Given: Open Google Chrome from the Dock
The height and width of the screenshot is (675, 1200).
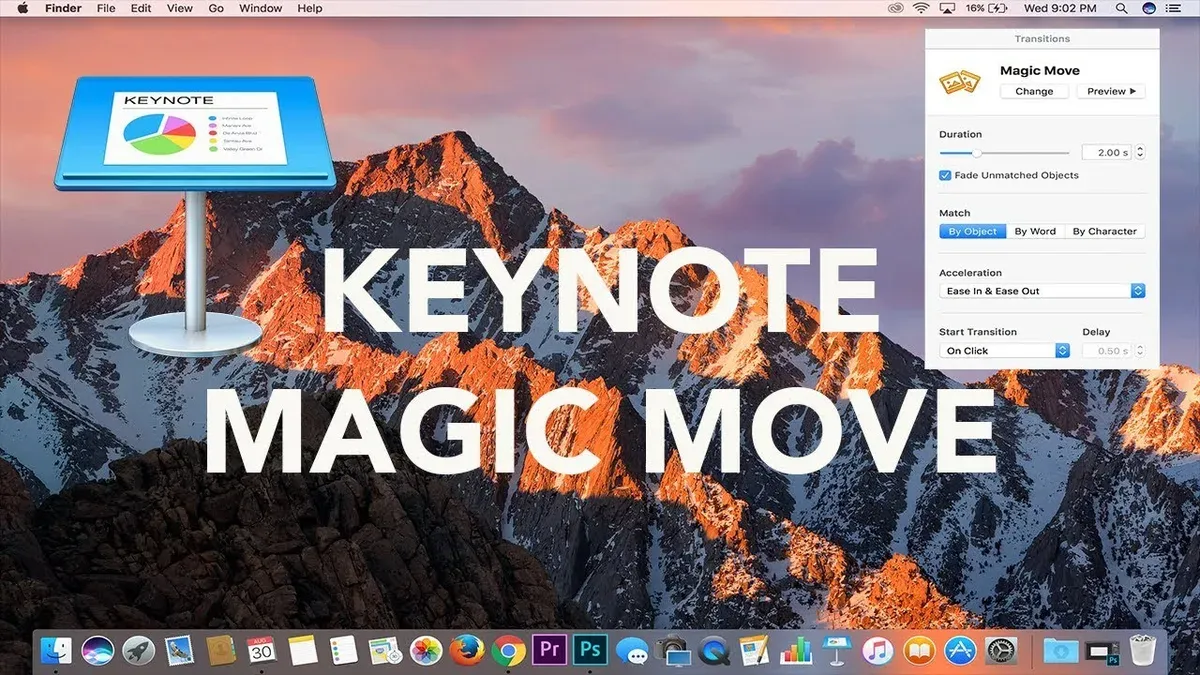Looking at the screenshot, I should 508,651.
